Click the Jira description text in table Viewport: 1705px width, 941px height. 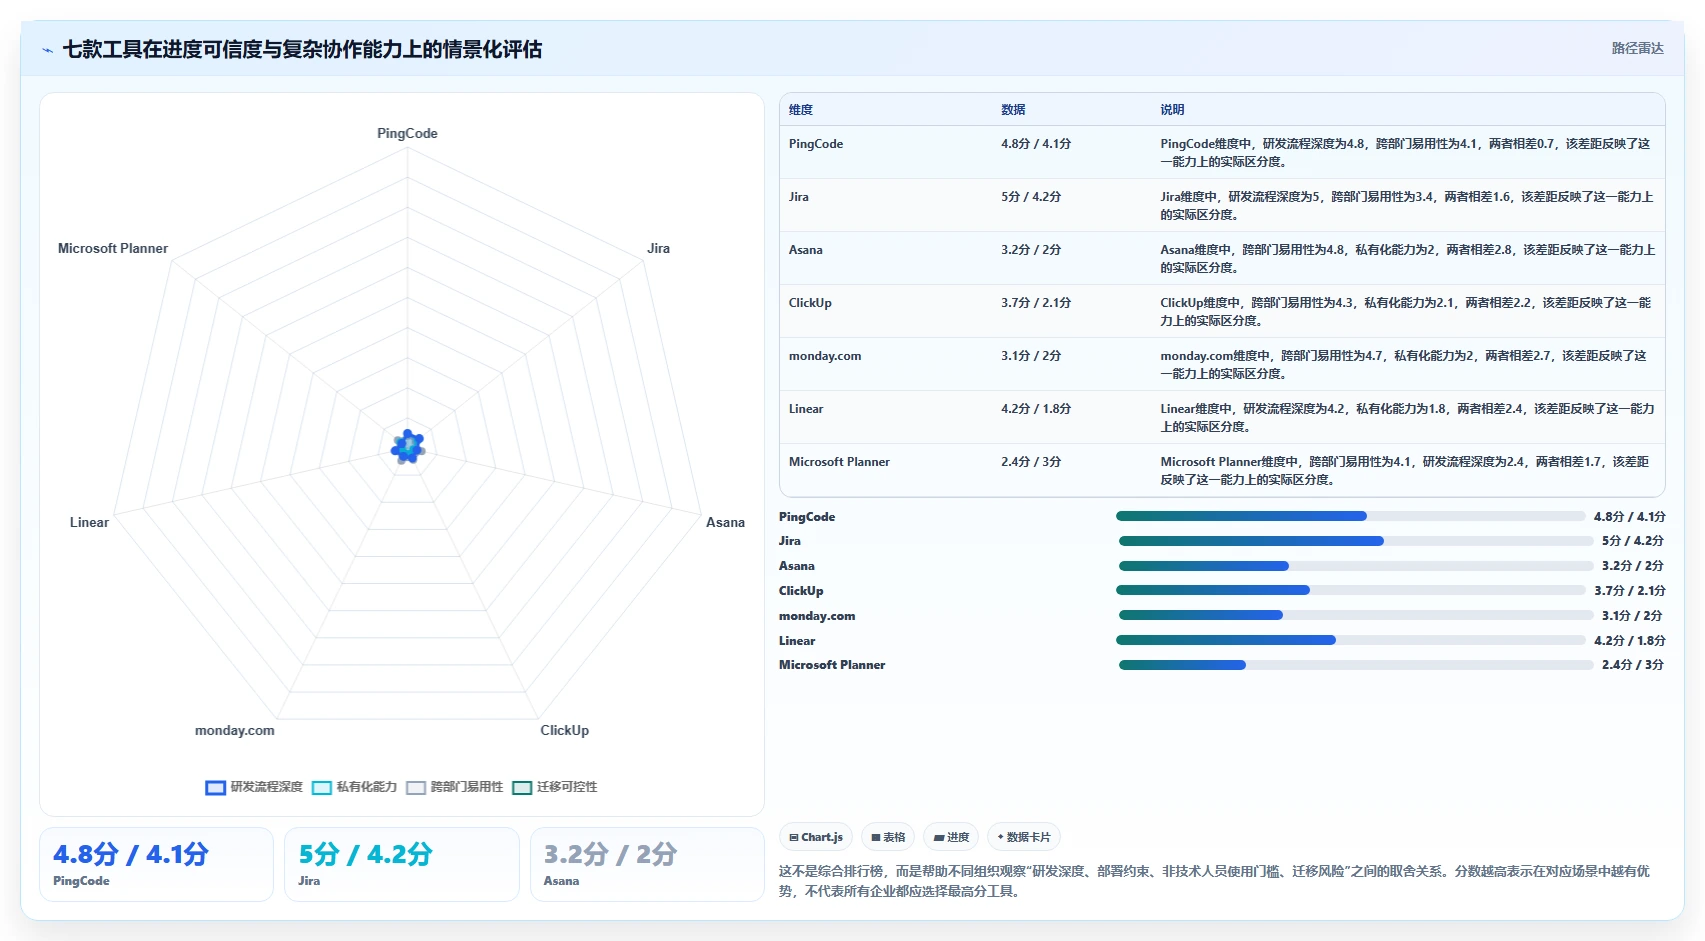1407,206
